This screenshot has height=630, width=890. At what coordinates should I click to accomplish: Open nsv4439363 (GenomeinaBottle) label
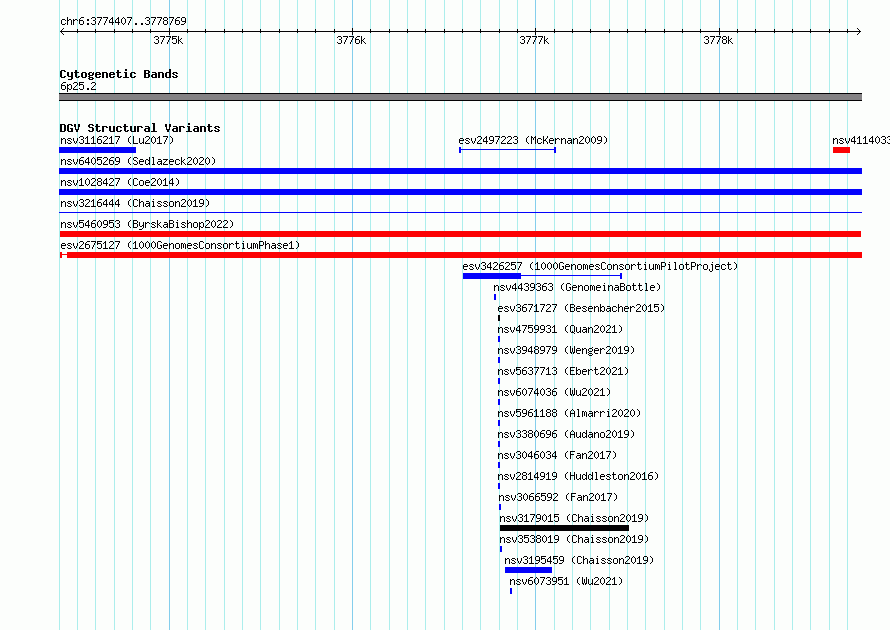[577, 287]
